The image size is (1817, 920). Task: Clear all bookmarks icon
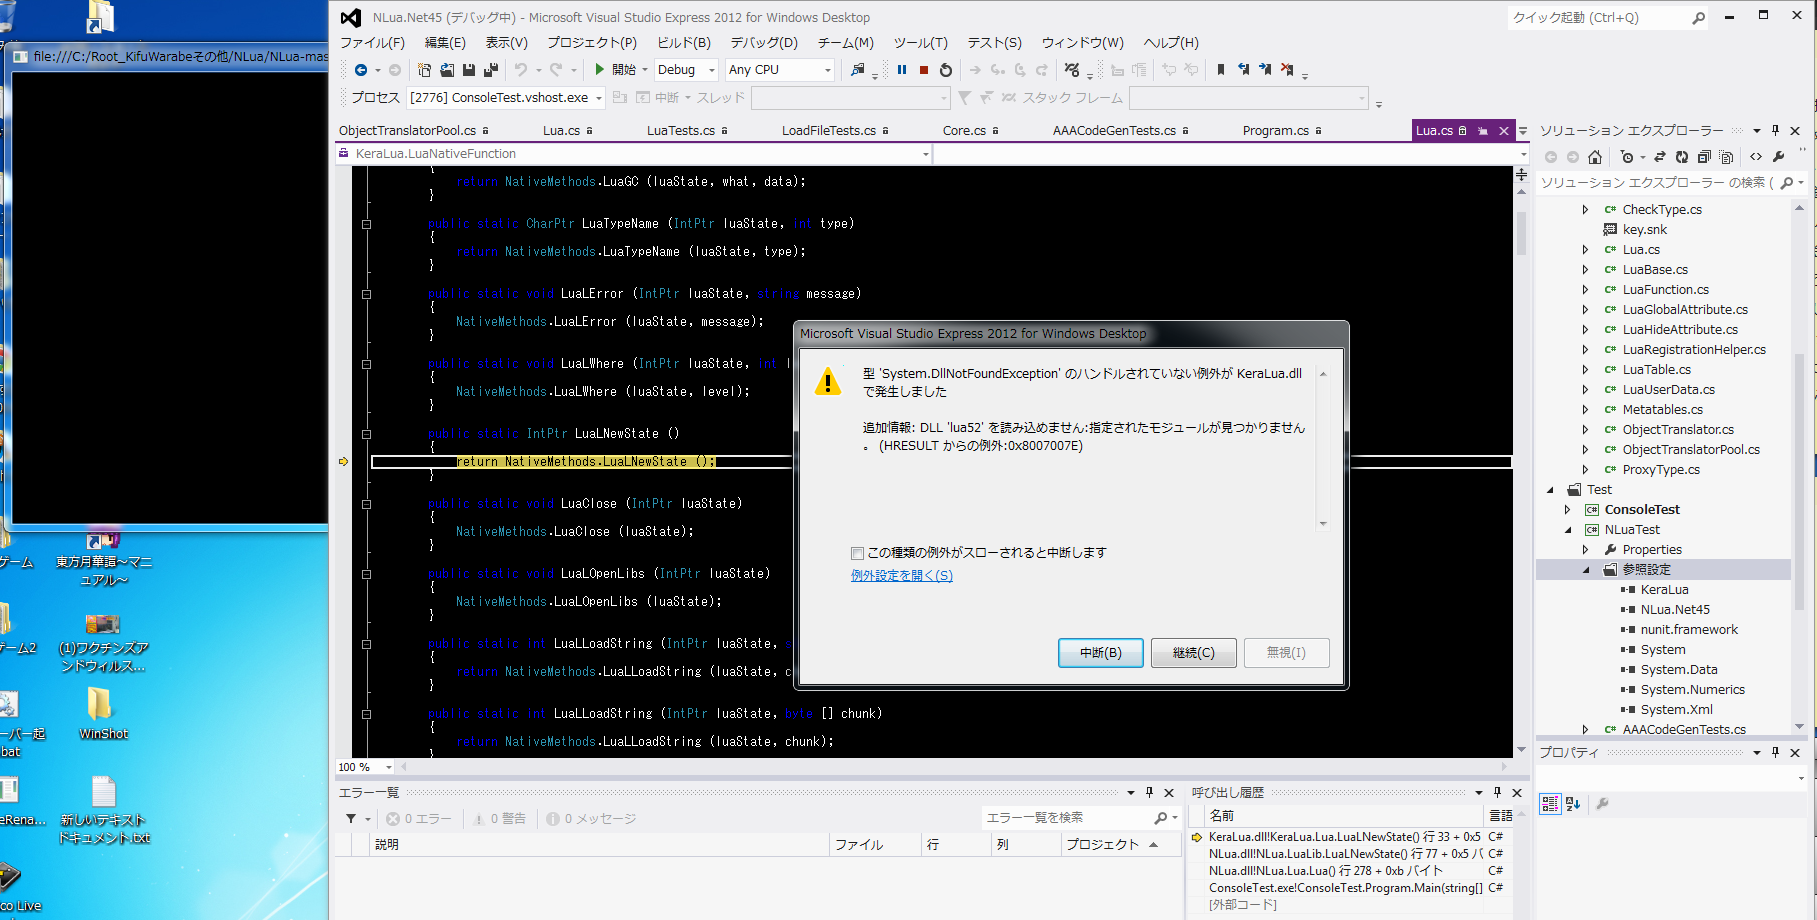click(1287, 70)
